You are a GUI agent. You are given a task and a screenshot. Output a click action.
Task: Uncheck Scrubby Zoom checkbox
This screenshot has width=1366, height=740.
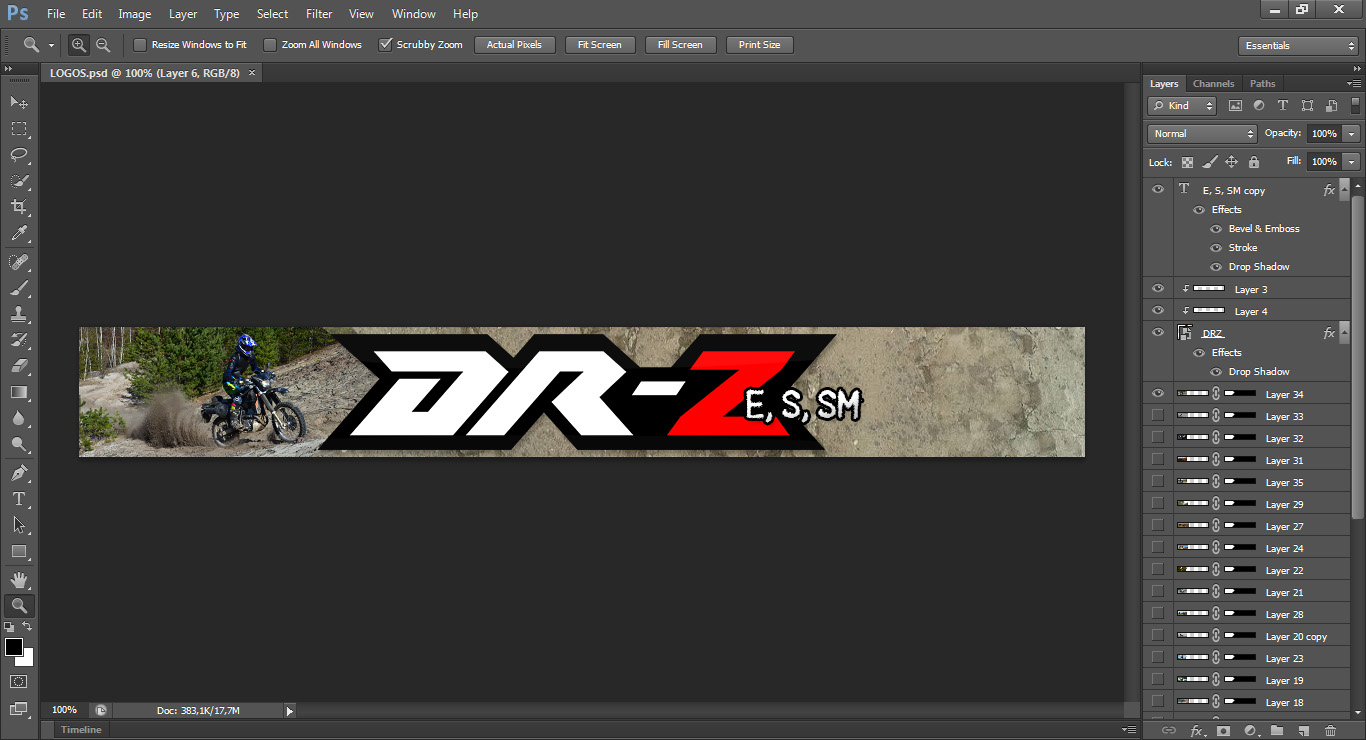385,45
